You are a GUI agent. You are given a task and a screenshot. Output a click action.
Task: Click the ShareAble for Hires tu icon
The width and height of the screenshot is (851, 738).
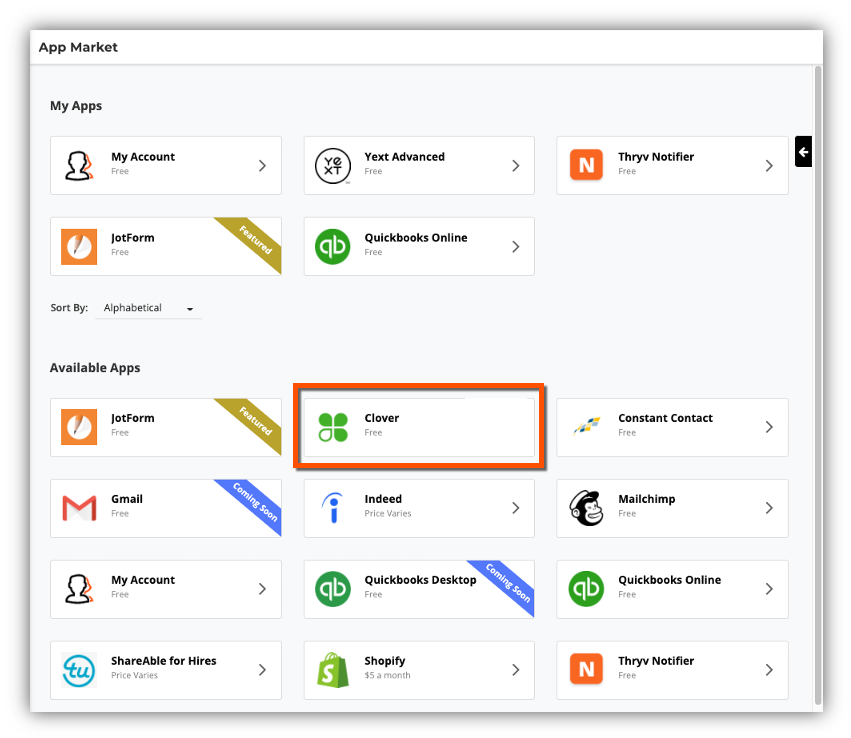coord(79,670)
